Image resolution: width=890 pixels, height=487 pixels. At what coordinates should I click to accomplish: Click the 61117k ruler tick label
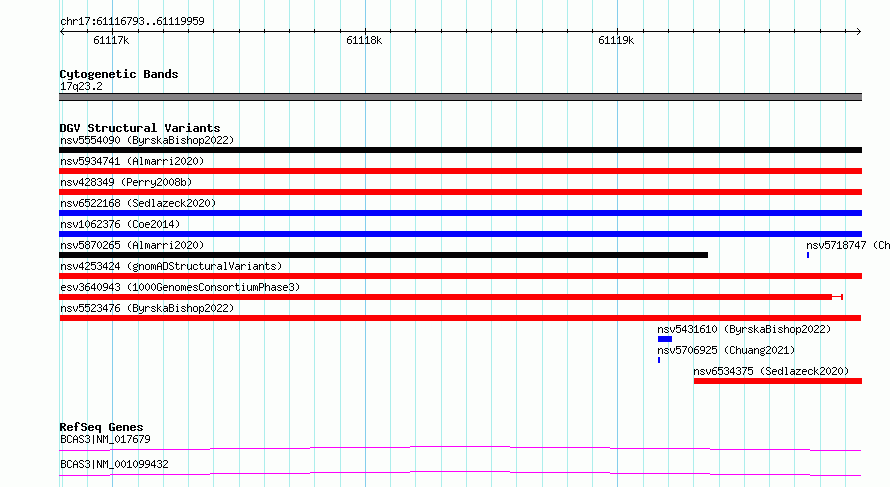click(x=111, y=40)
